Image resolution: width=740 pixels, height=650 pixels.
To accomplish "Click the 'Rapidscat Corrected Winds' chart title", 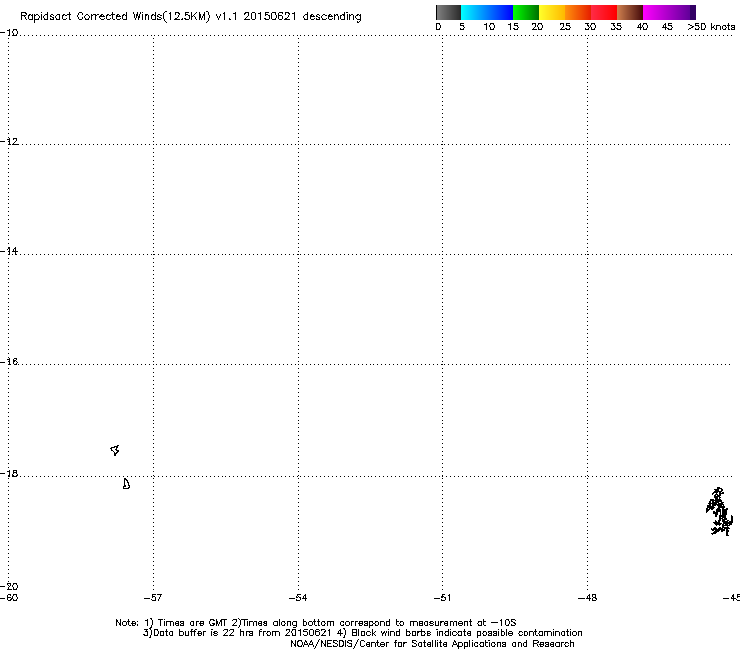I will [x=191, y=17].
